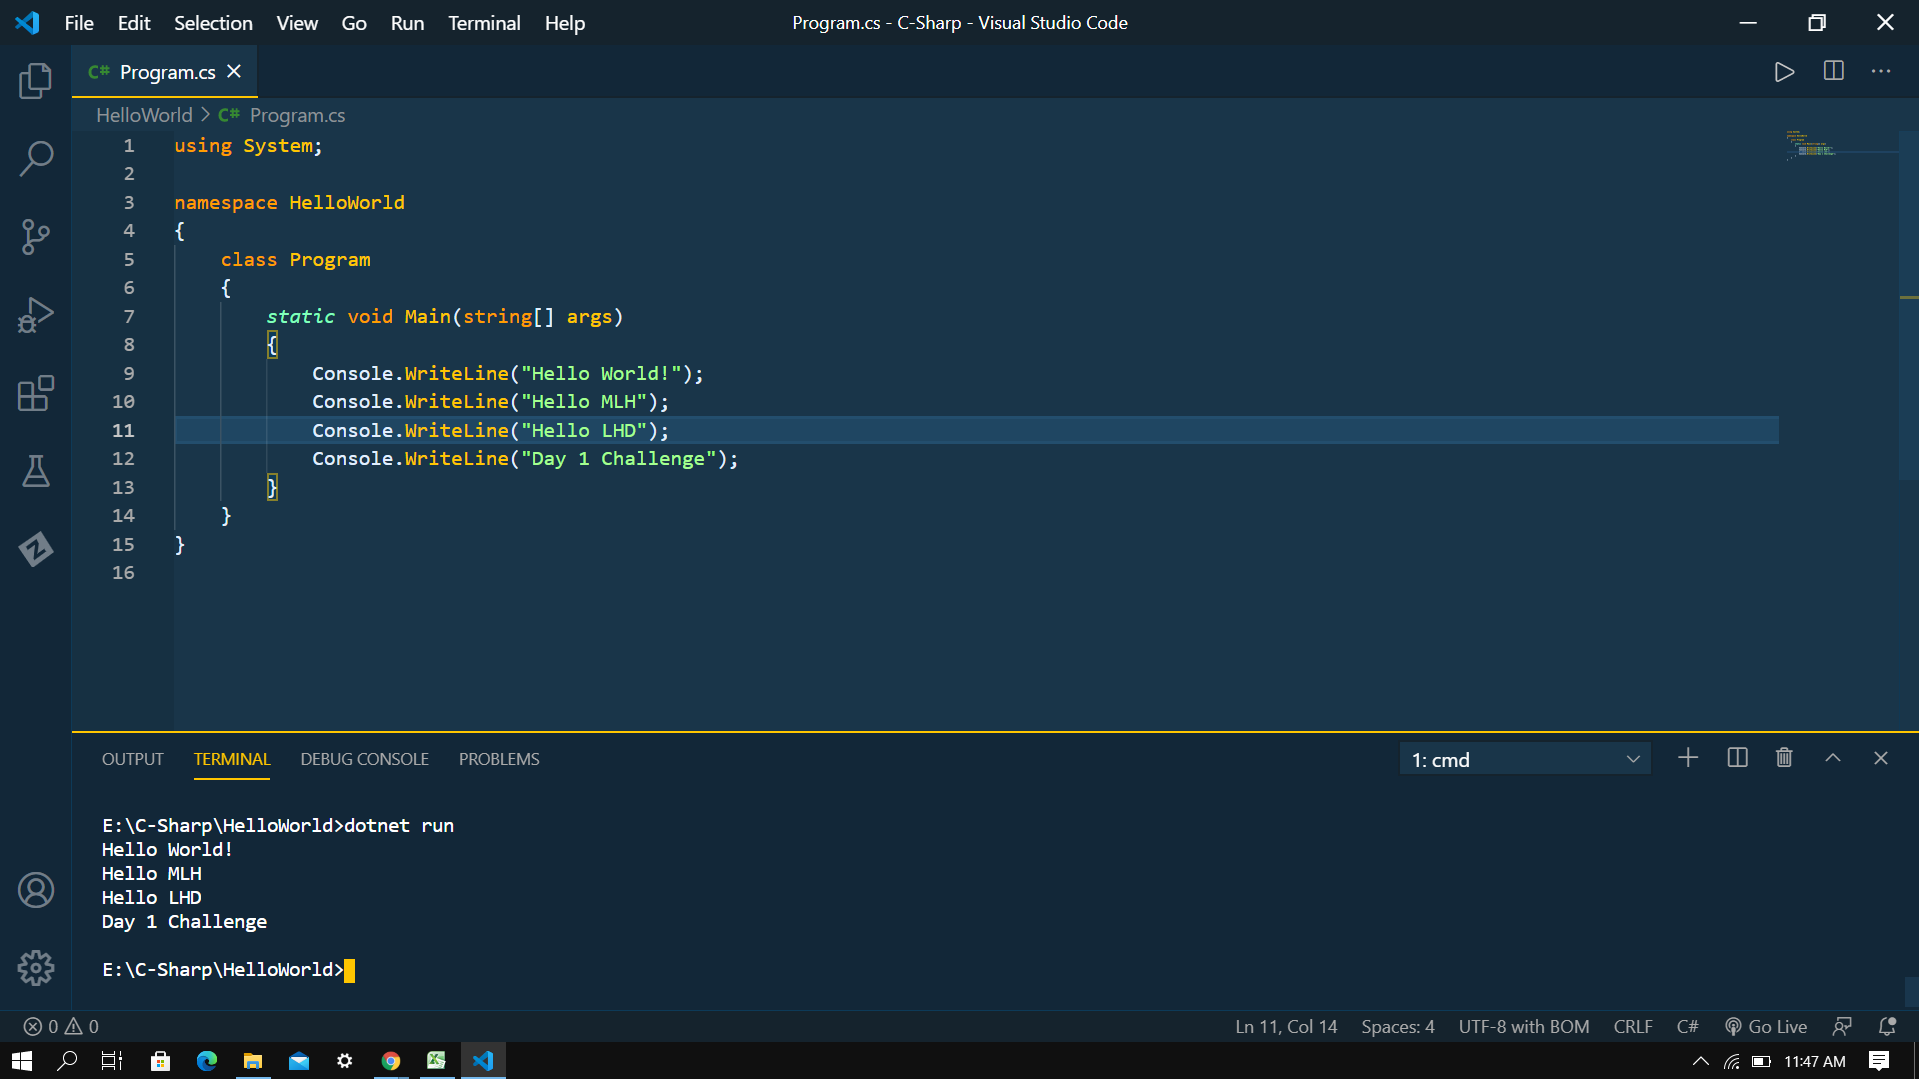Image resolution: width=1919 pixels, height=1079 pixels.
Task: Split the editor to the right
Action: (1833, 71)
